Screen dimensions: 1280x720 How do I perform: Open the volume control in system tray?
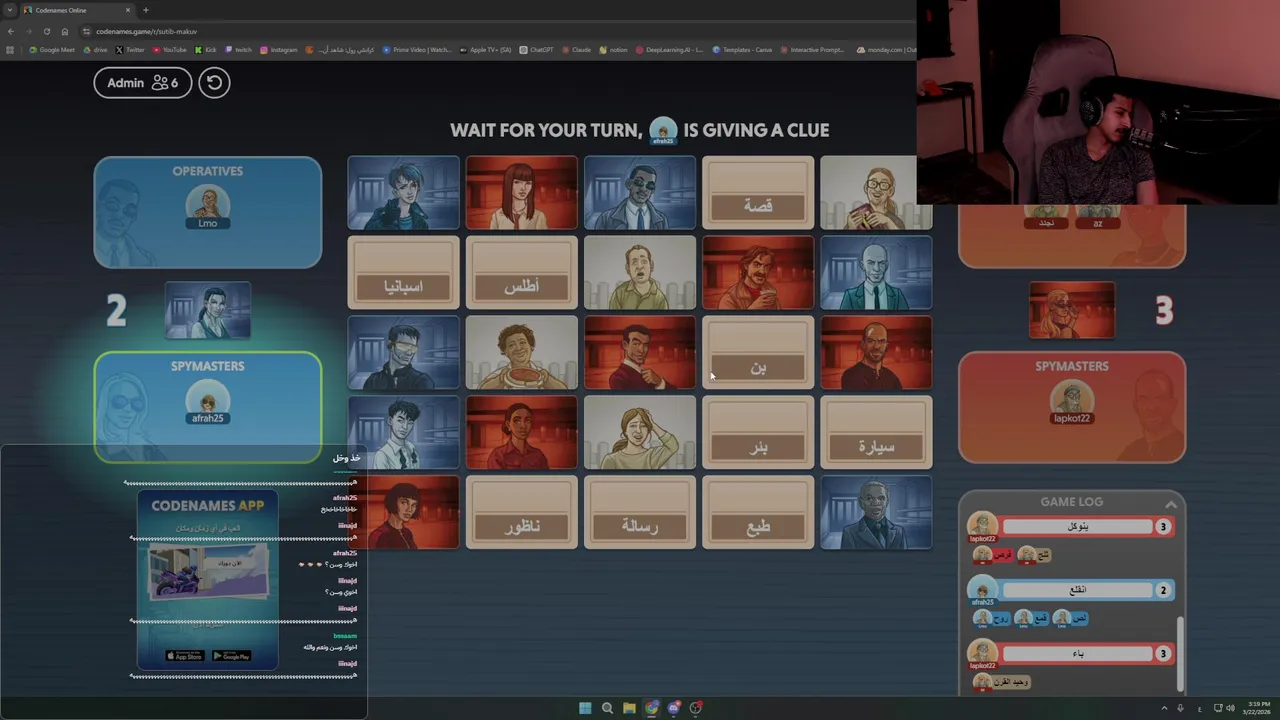[1230, 708]
